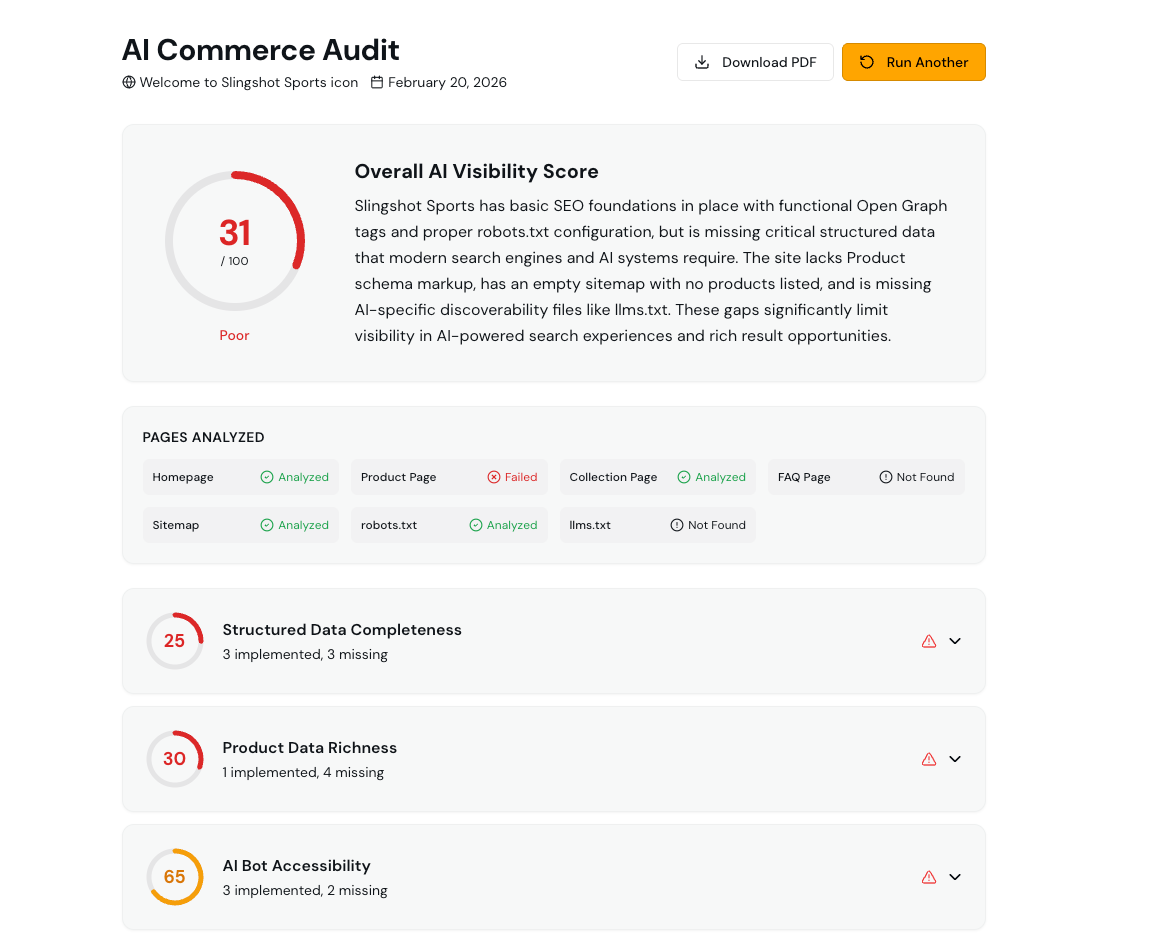This screenshot has height=935, width=1168.
Task: Click the warning triangle on Product Data Richness
Action: [x=928, y=758]
